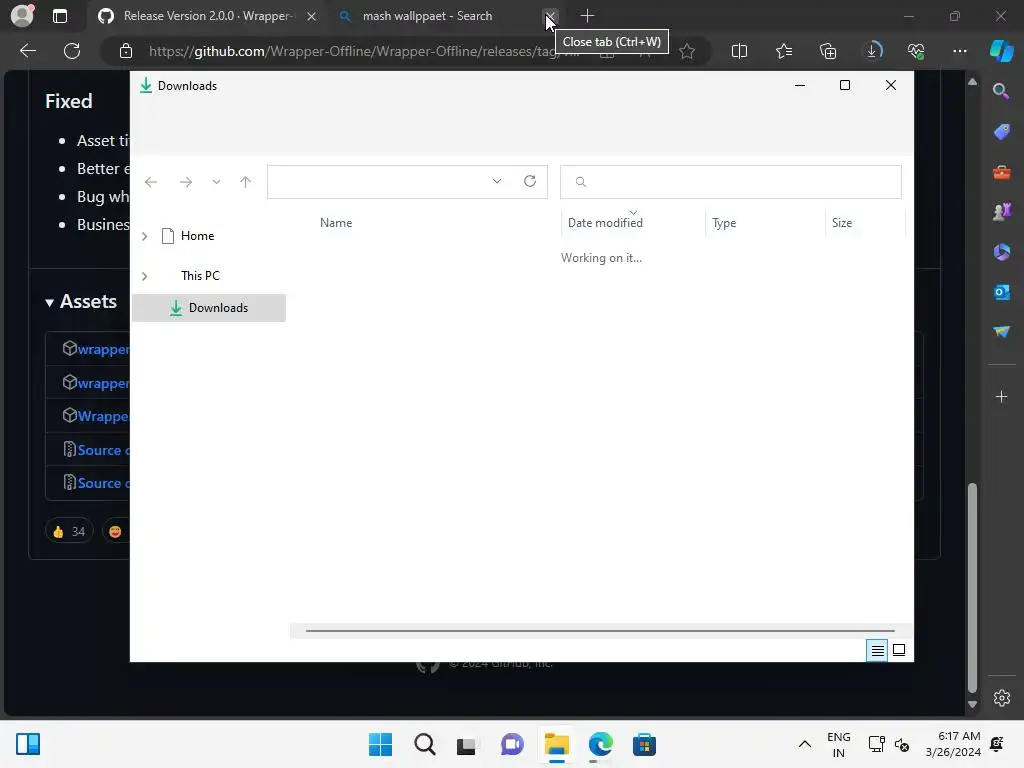1024x768 pixels.
Task: Open the Edge sidebar Drop paper plane icon
Action: (1001, 332)
